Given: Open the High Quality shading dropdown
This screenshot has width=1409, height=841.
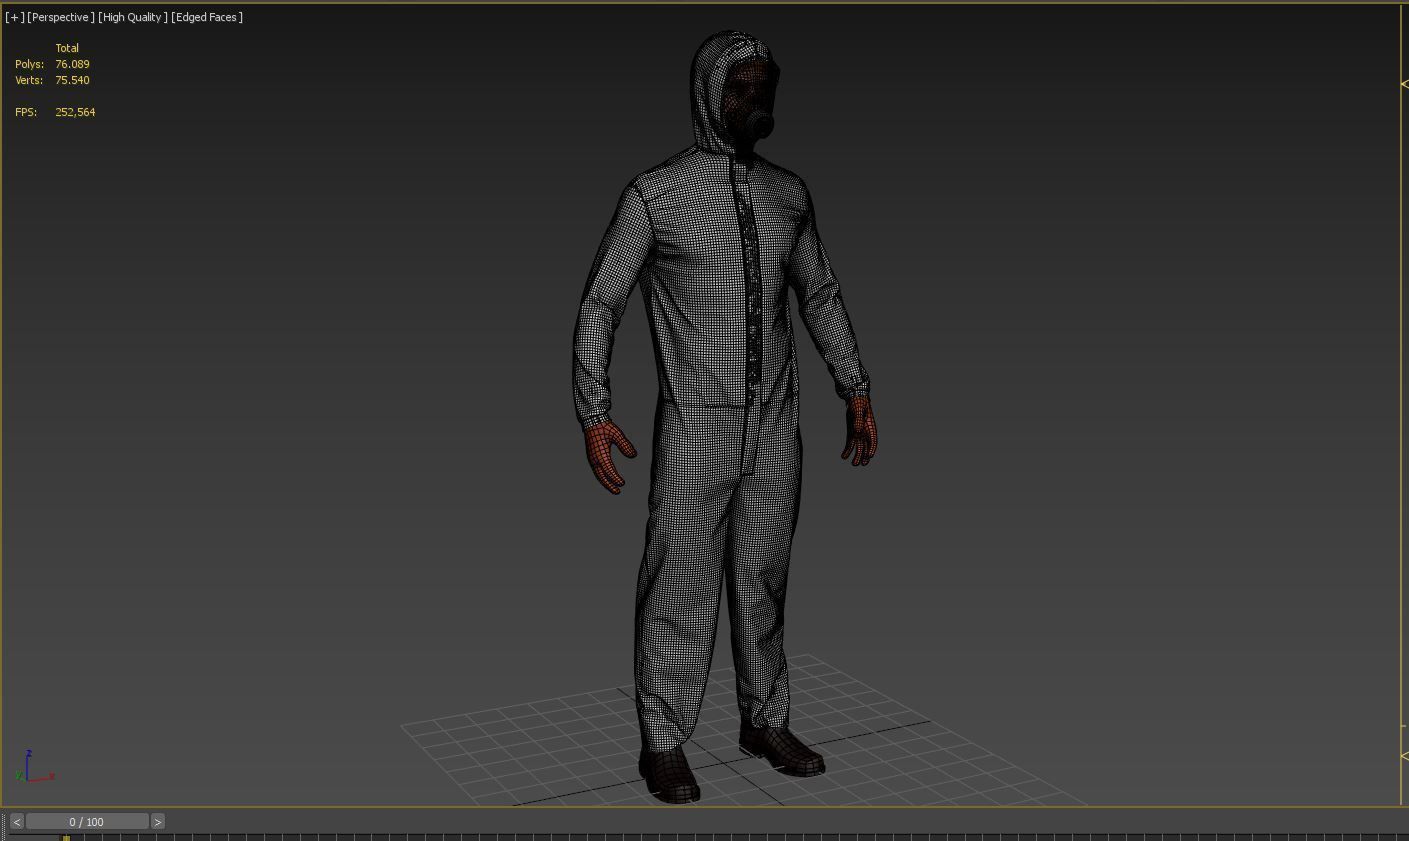Looking at the screenshot, I should 130,17.
